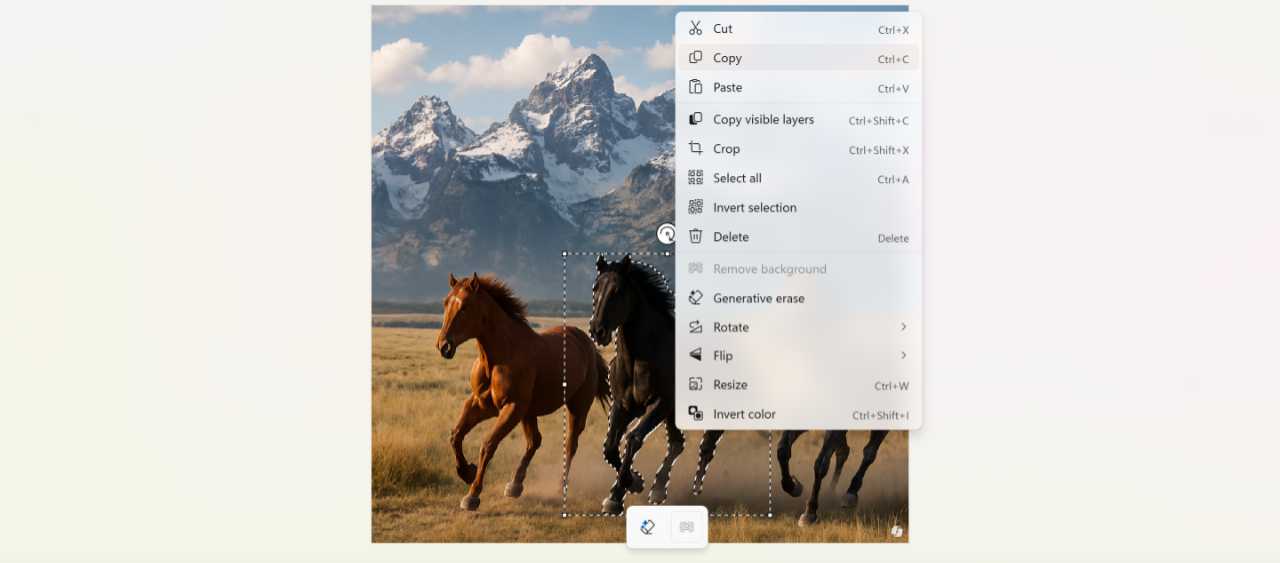Click the Rotate icon in menu
The height and width of the screenshot is (563, 1280).
tap(695, 327)
